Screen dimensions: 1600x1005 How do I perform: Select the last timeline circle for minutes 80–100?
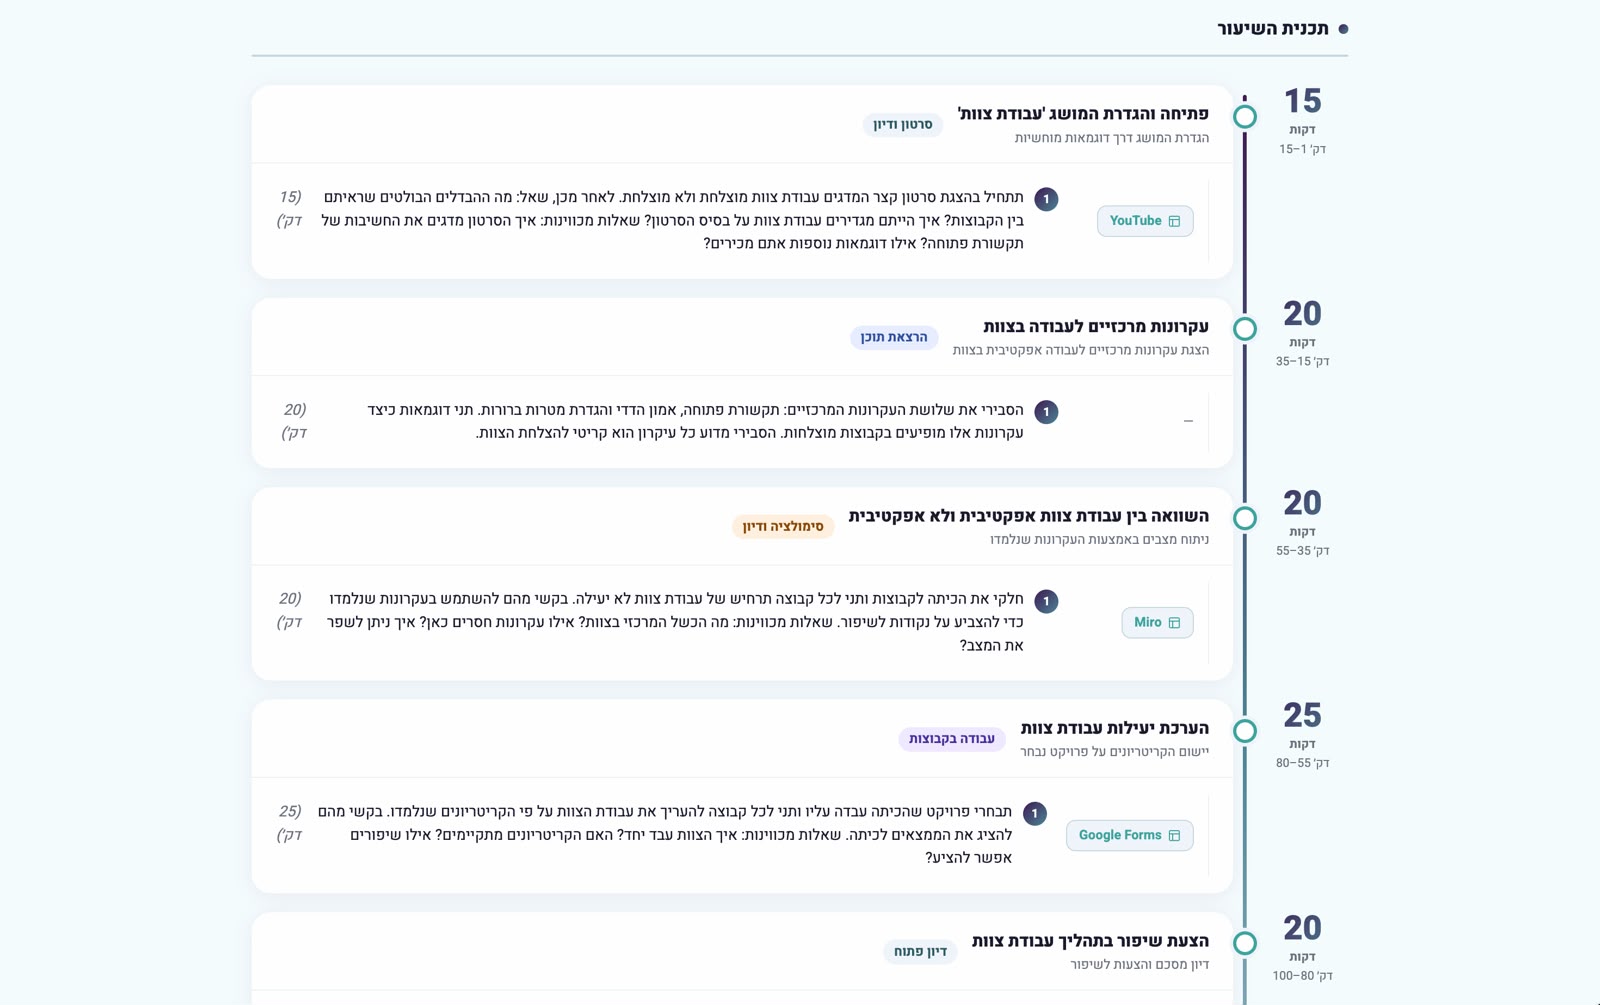point(1245,943)
